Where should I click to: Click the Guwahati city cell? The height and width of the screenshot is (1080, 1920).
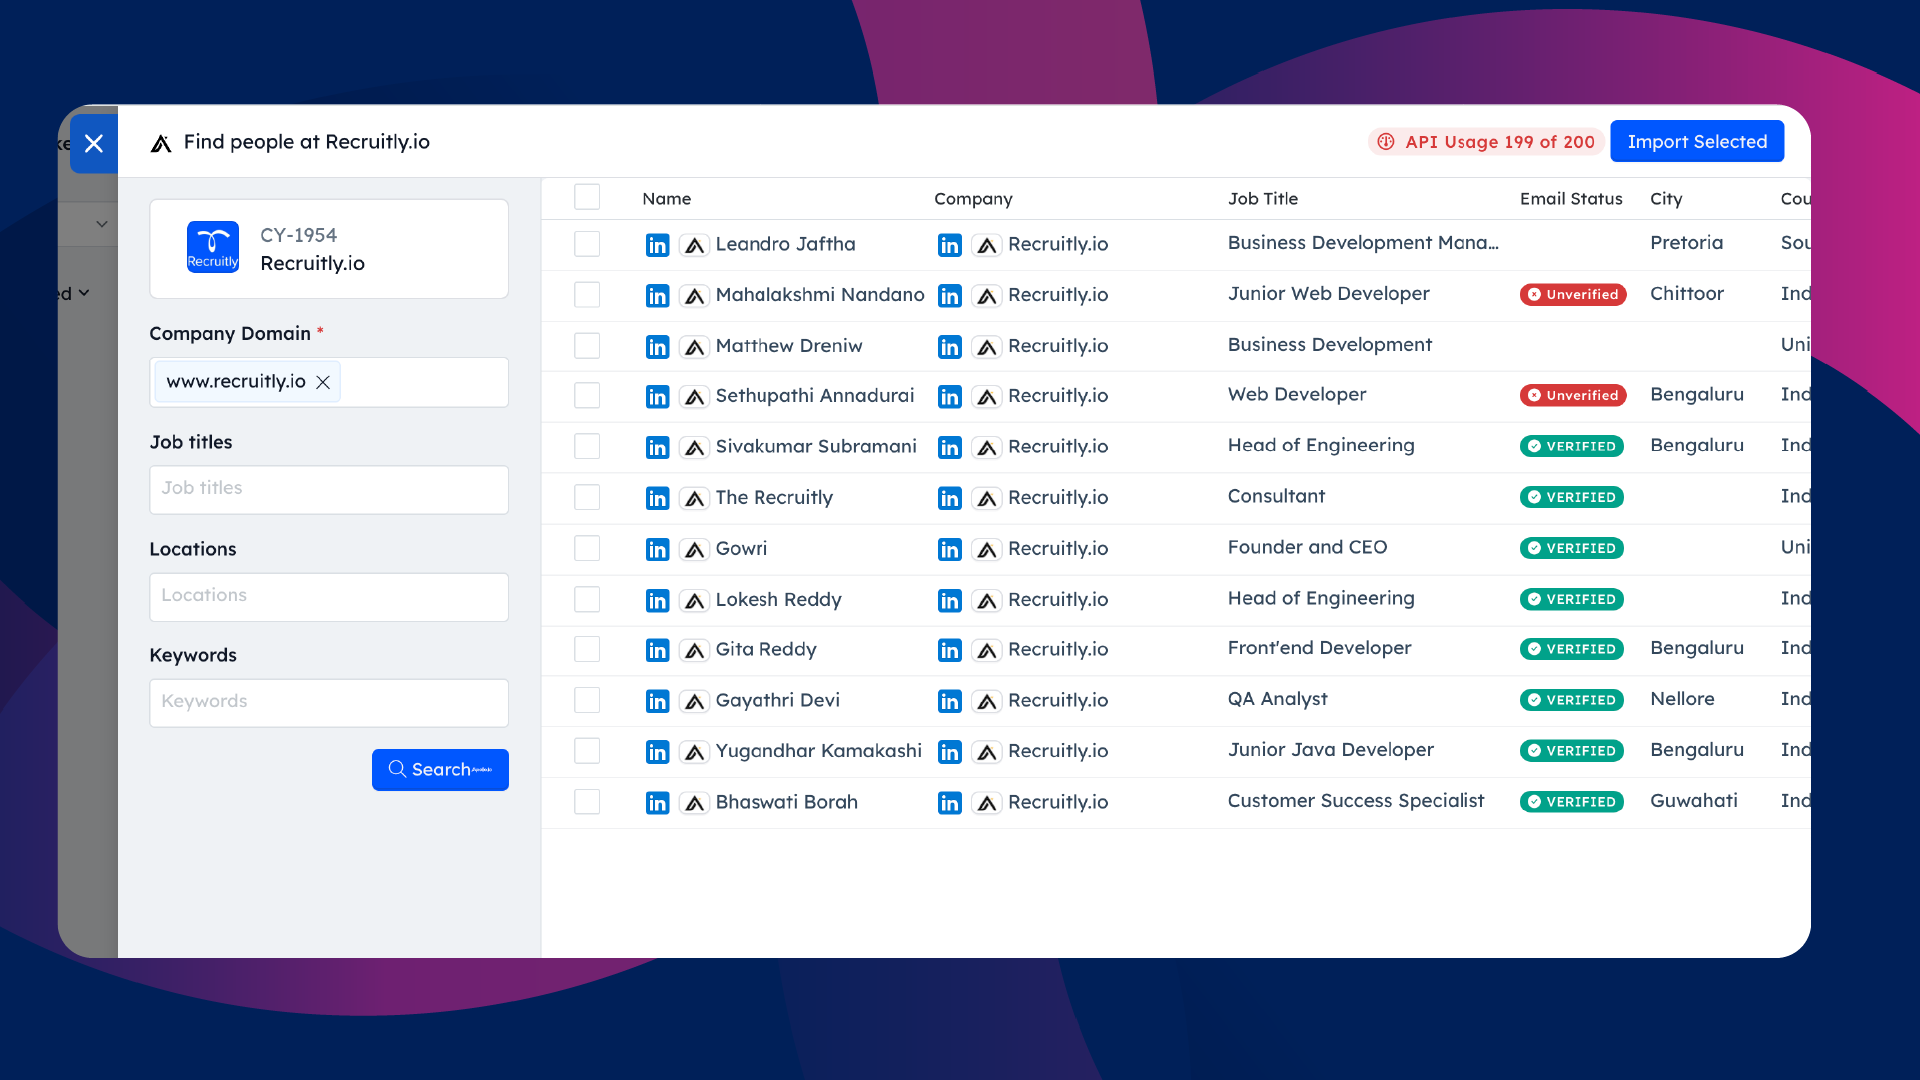pyautogui.click(x=1694, y=801)
